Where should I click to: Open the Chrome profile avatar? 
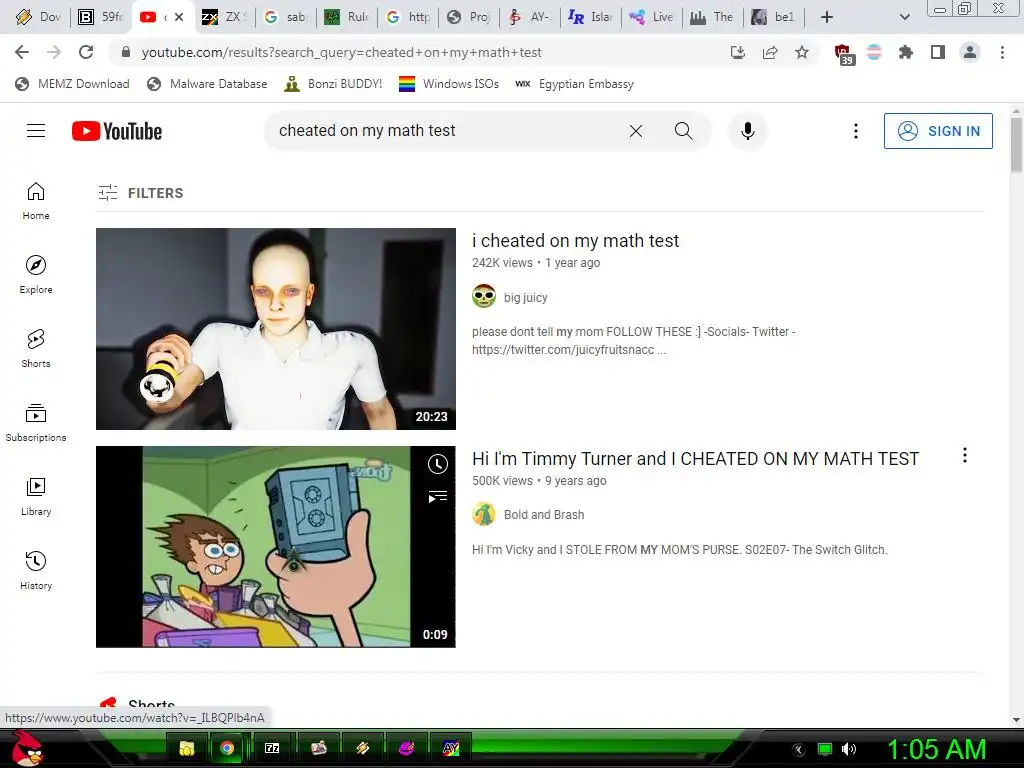coord(970,52)
